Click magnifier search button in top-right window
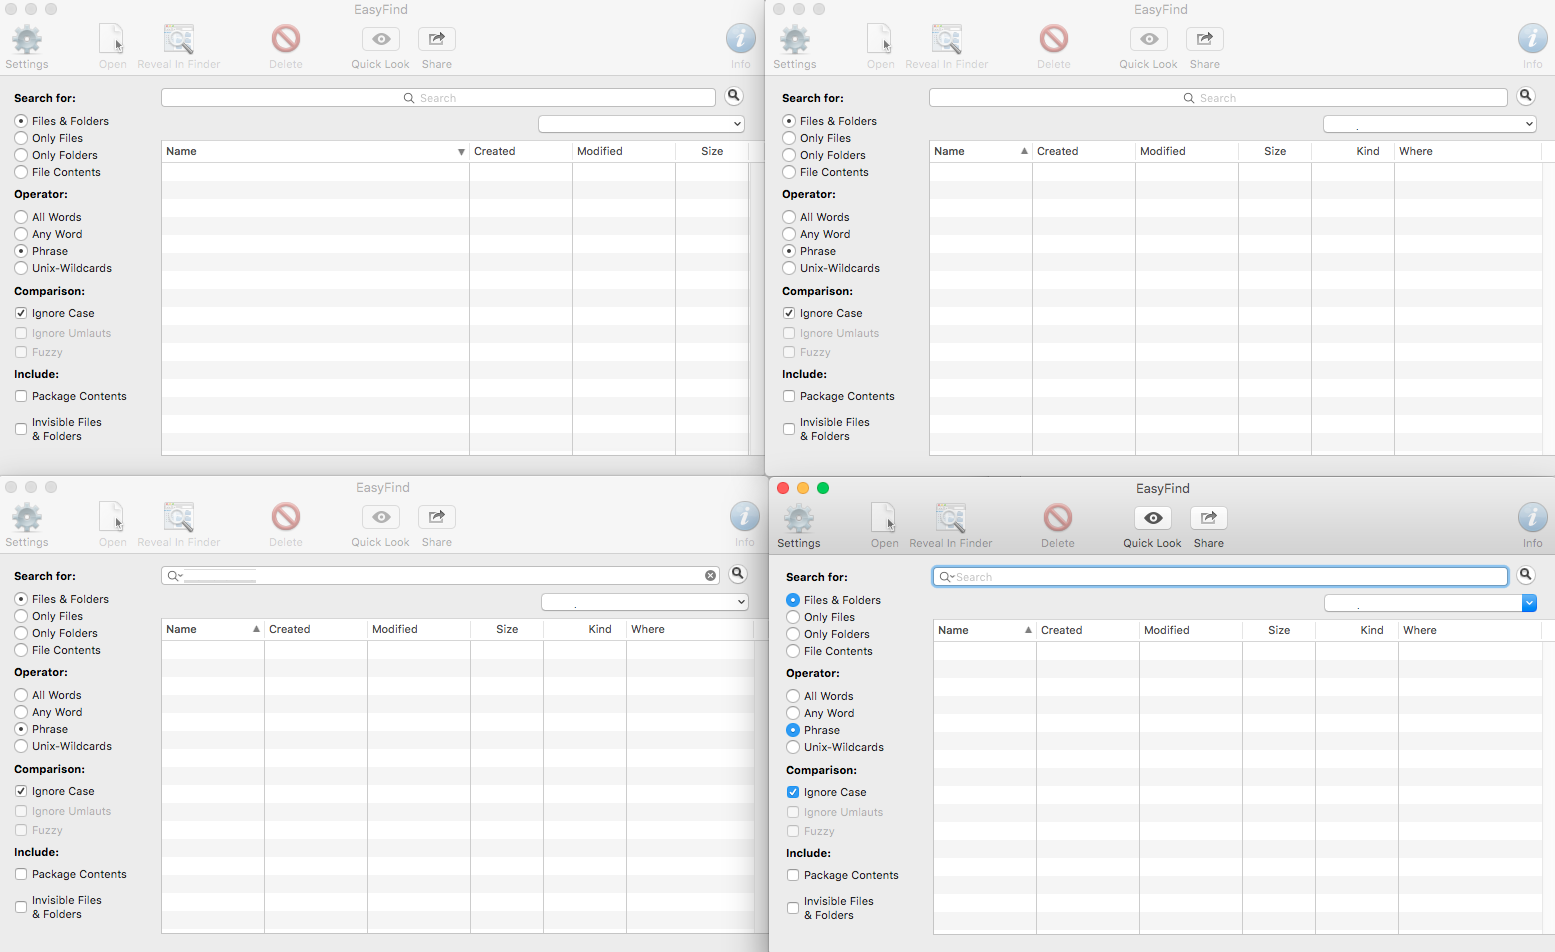 click(x=1526, y=96)
